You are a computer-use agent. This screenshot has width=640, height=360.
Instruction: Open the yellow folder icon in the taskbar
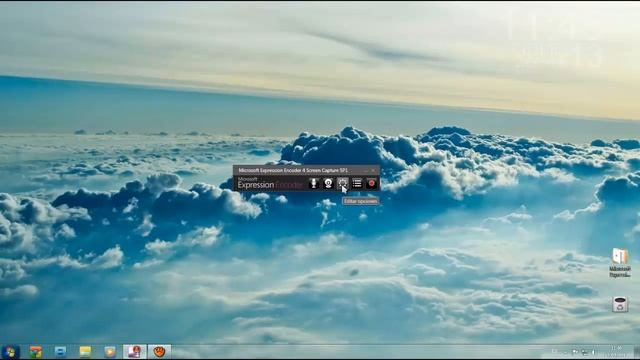[x=85, y=352]
